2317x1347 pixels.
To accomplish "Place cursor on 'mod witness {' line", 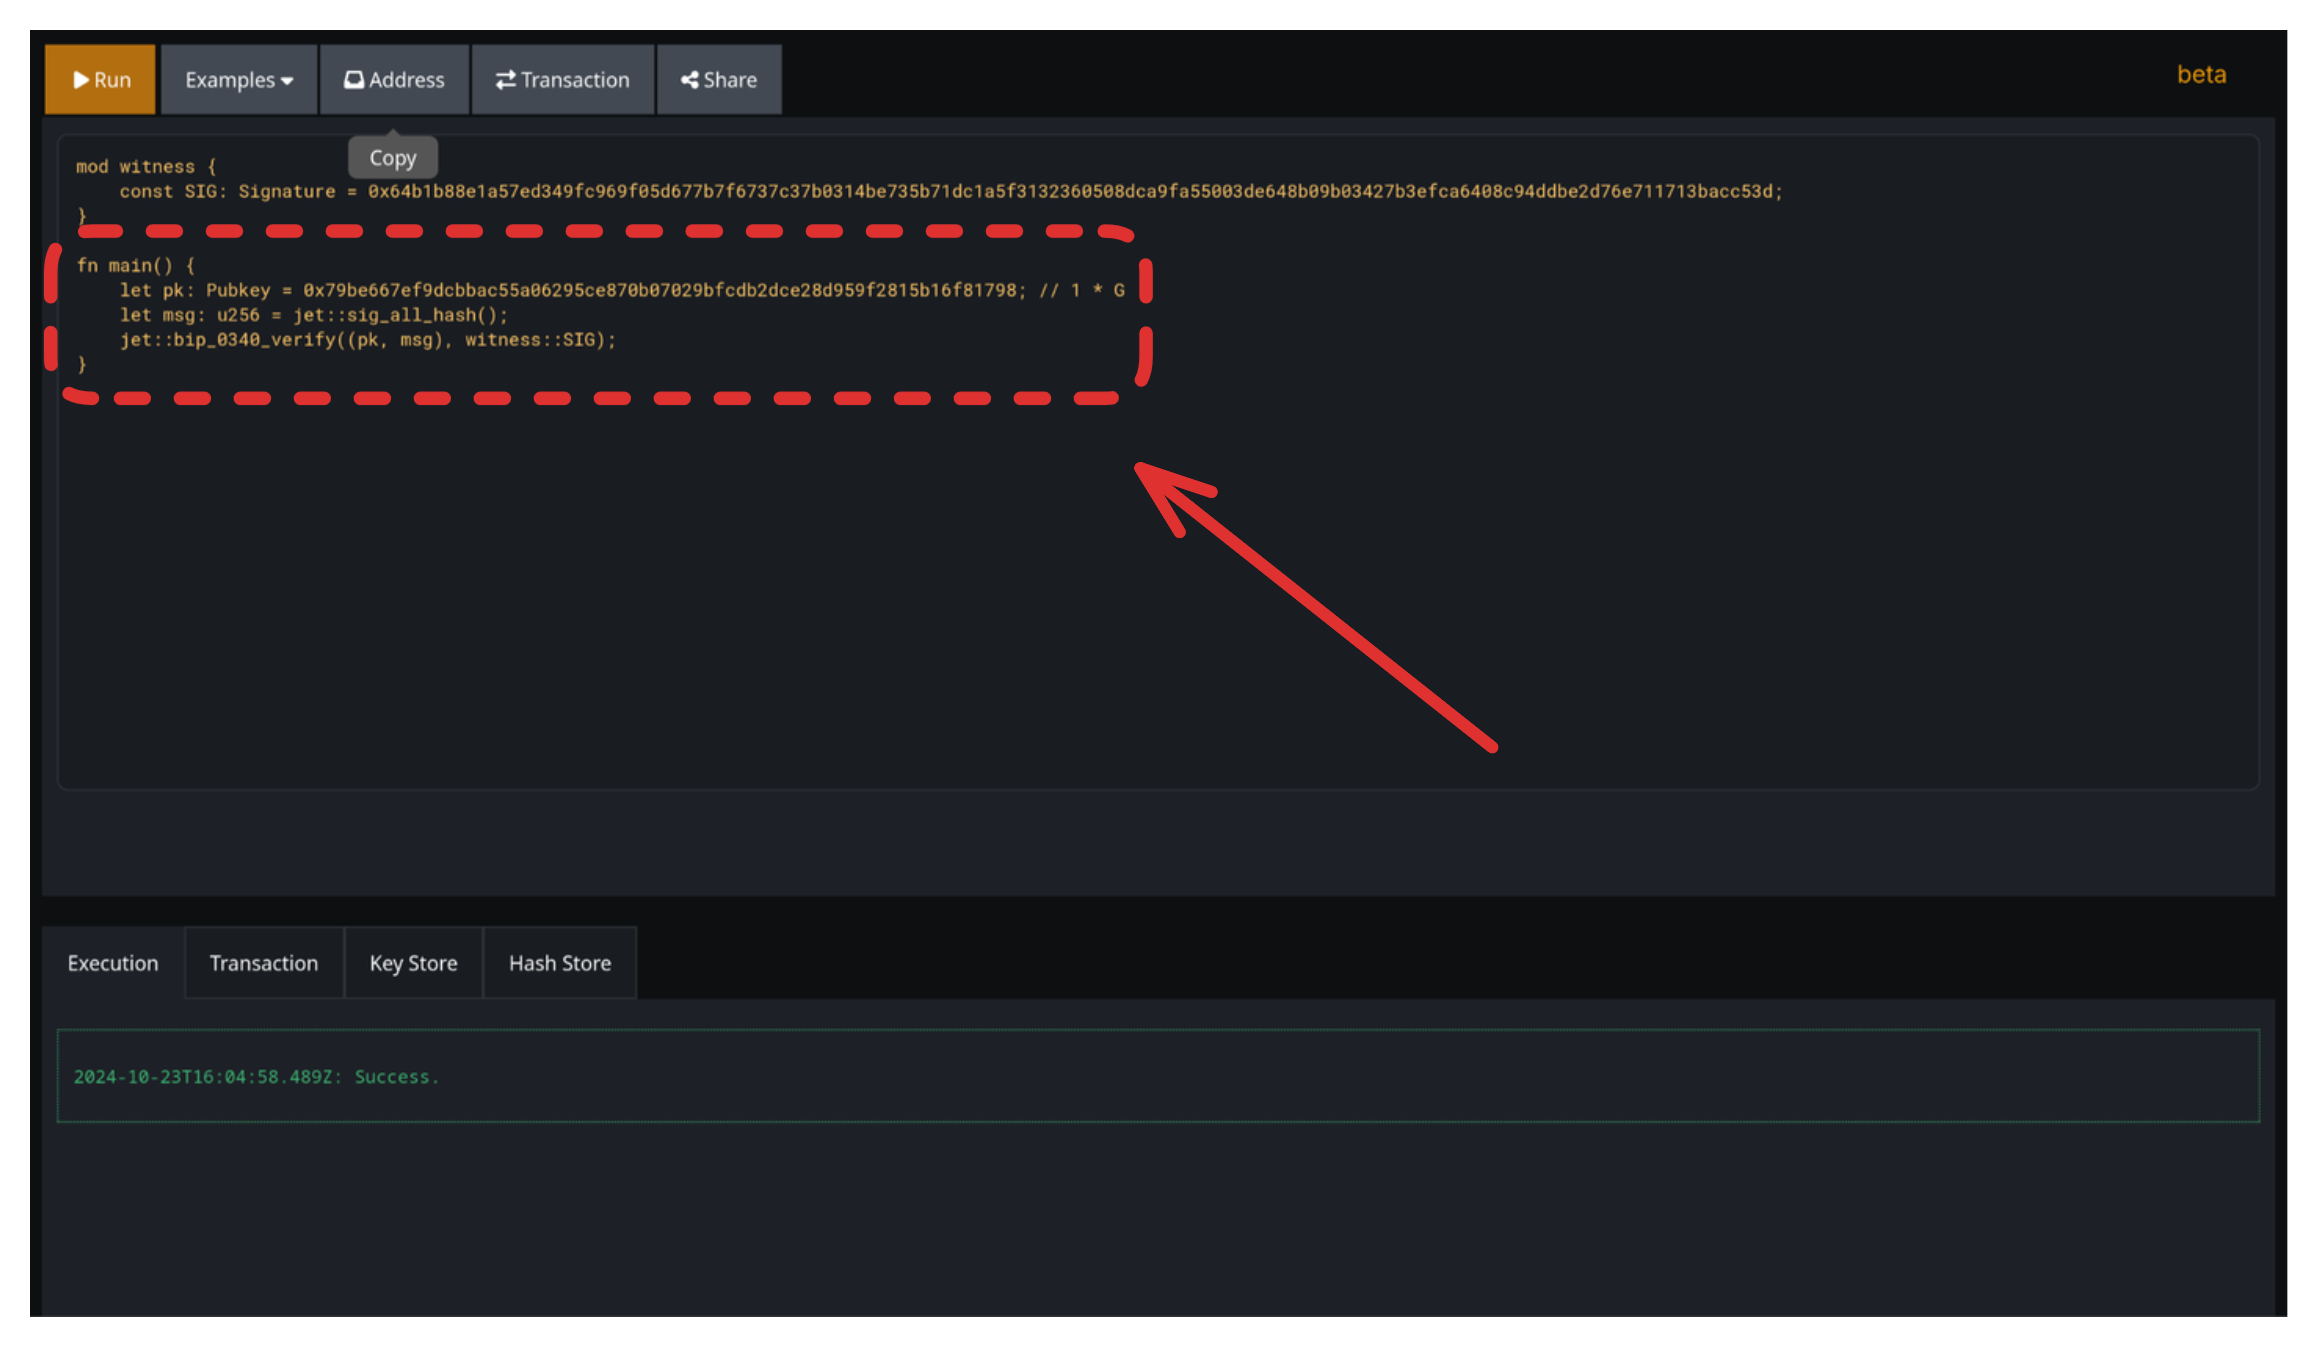I will click(x=146, y=167).
